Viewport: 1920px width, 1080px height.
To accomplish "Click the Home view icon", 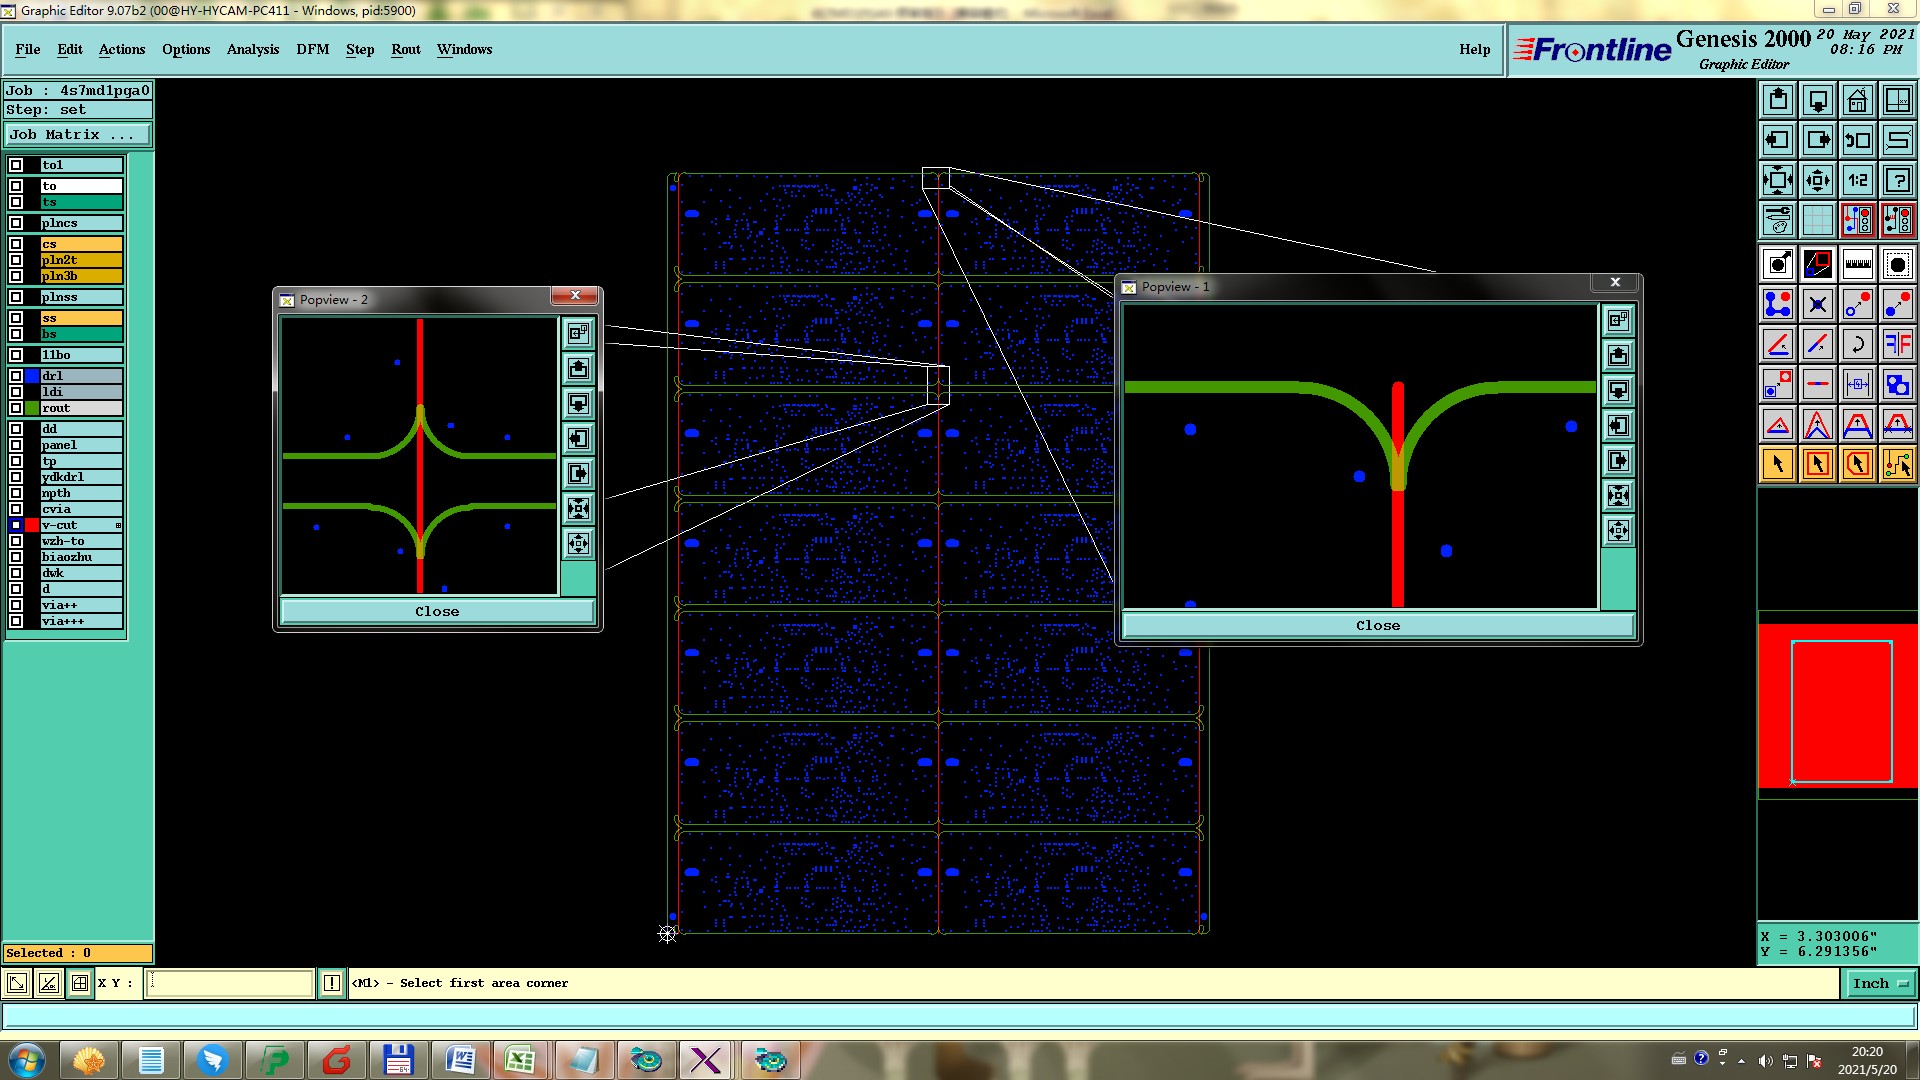I will 1857,100.
